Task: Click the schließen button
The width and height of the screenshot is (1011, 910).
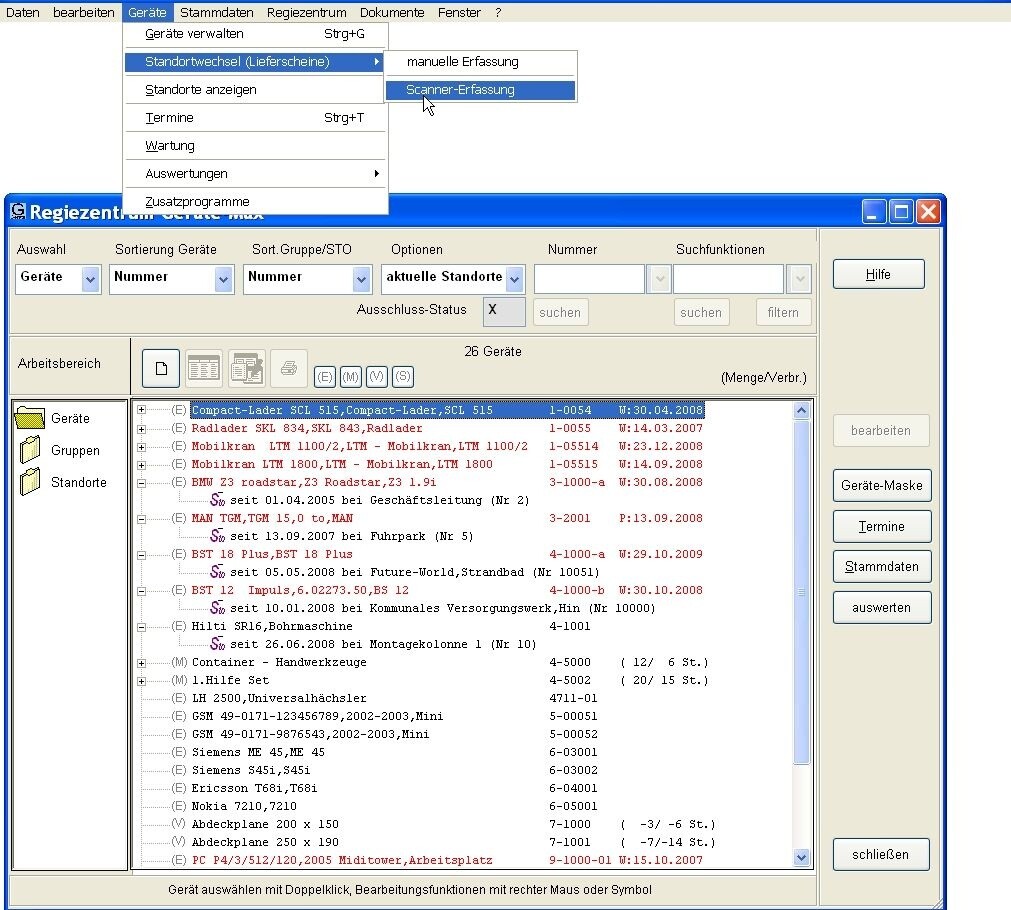Action: tap(881, 855)
